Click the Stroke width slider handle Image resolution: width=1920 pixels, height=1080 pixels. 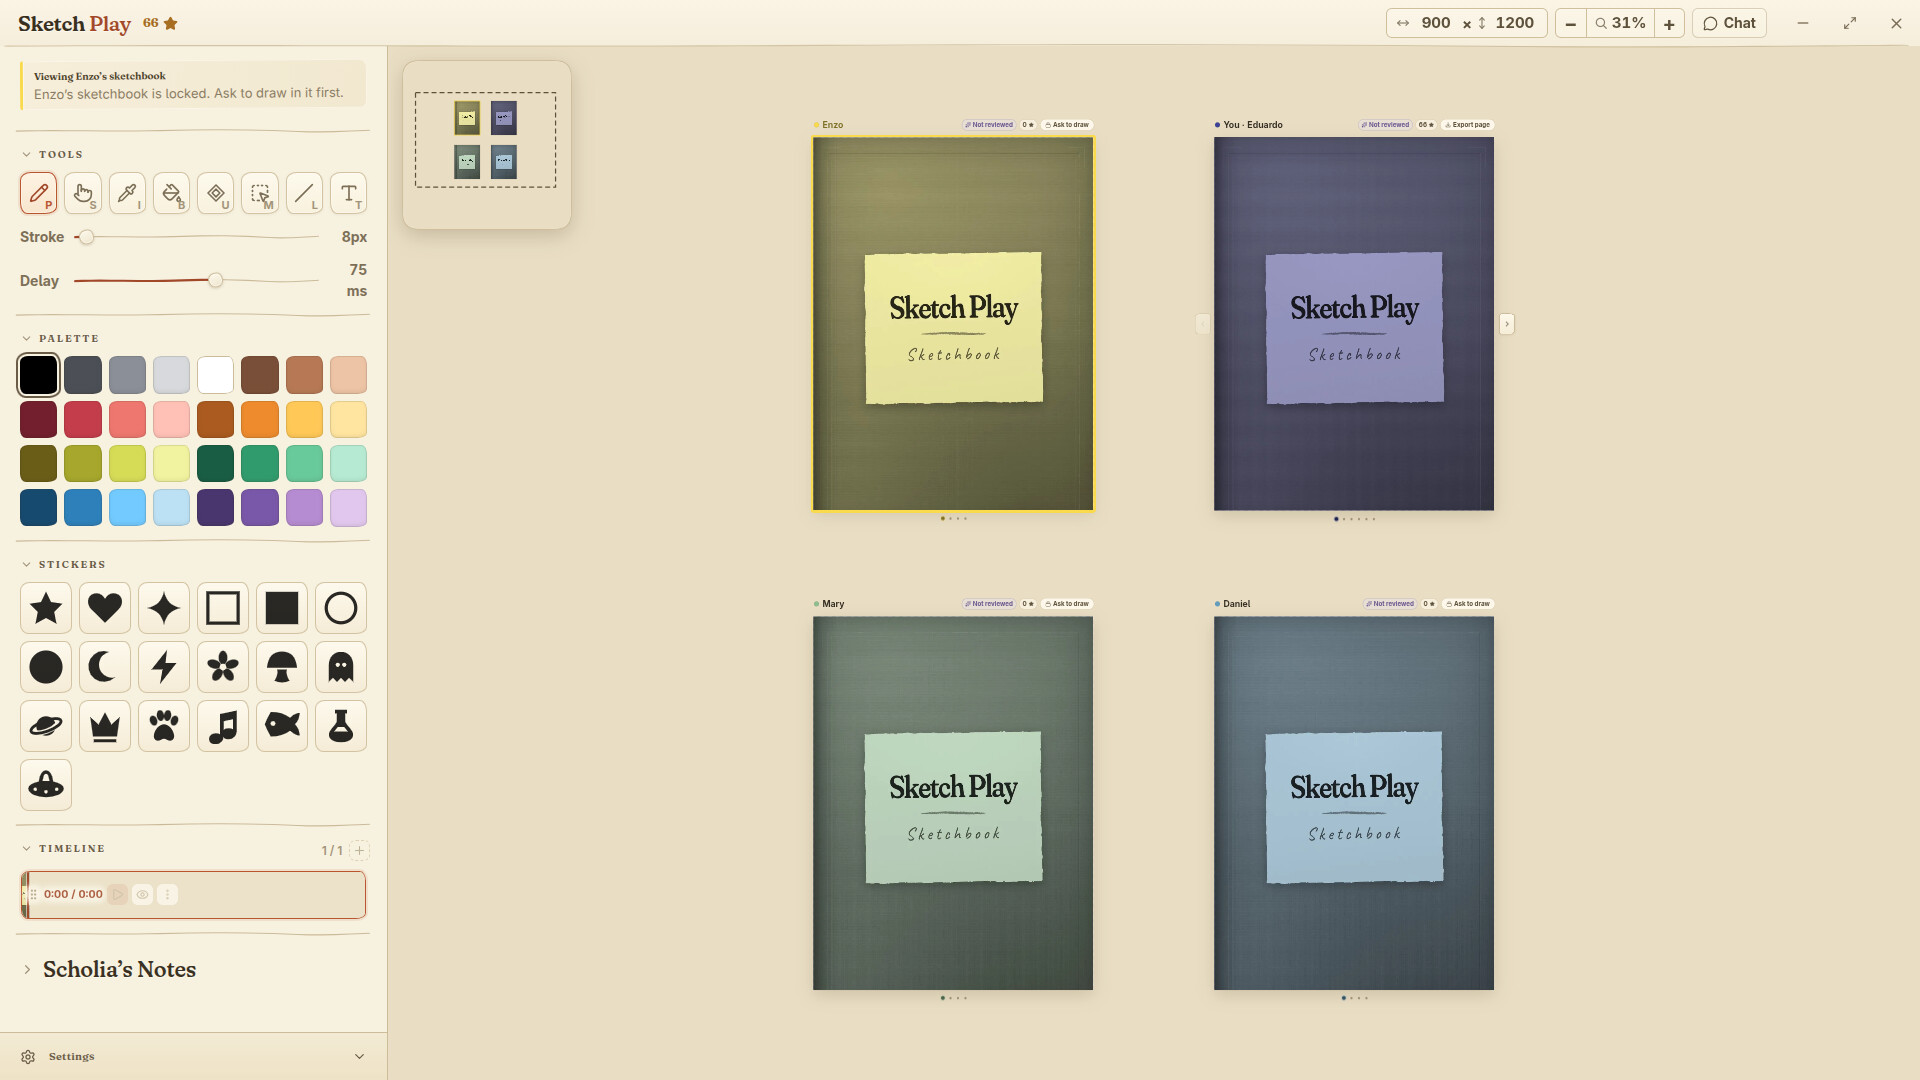(87, 237)
